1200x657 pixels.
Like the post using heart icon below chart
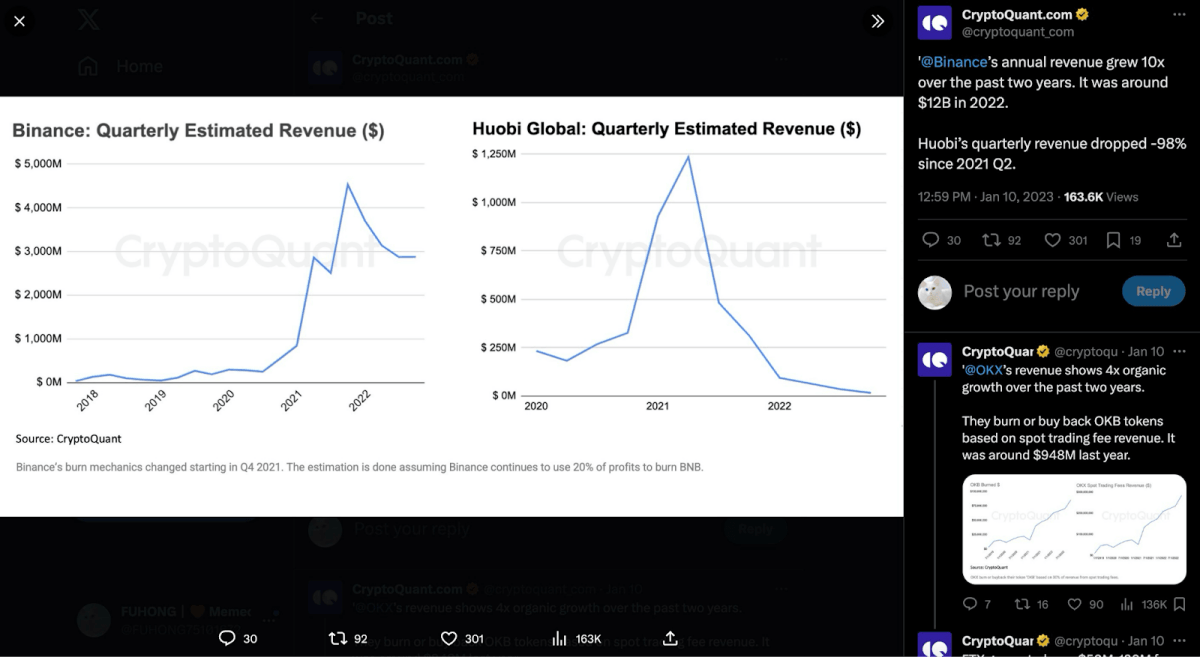pyautogui.click(x=448, y=638)
